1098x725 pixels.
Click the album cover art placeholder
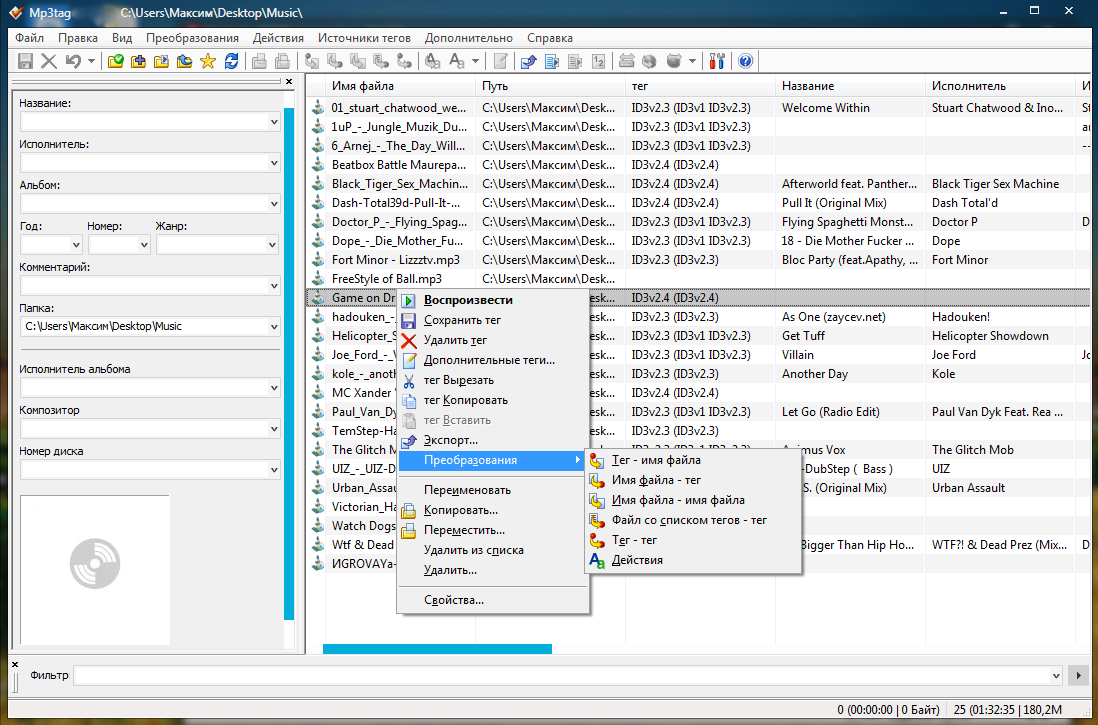(x=95, y=569)
